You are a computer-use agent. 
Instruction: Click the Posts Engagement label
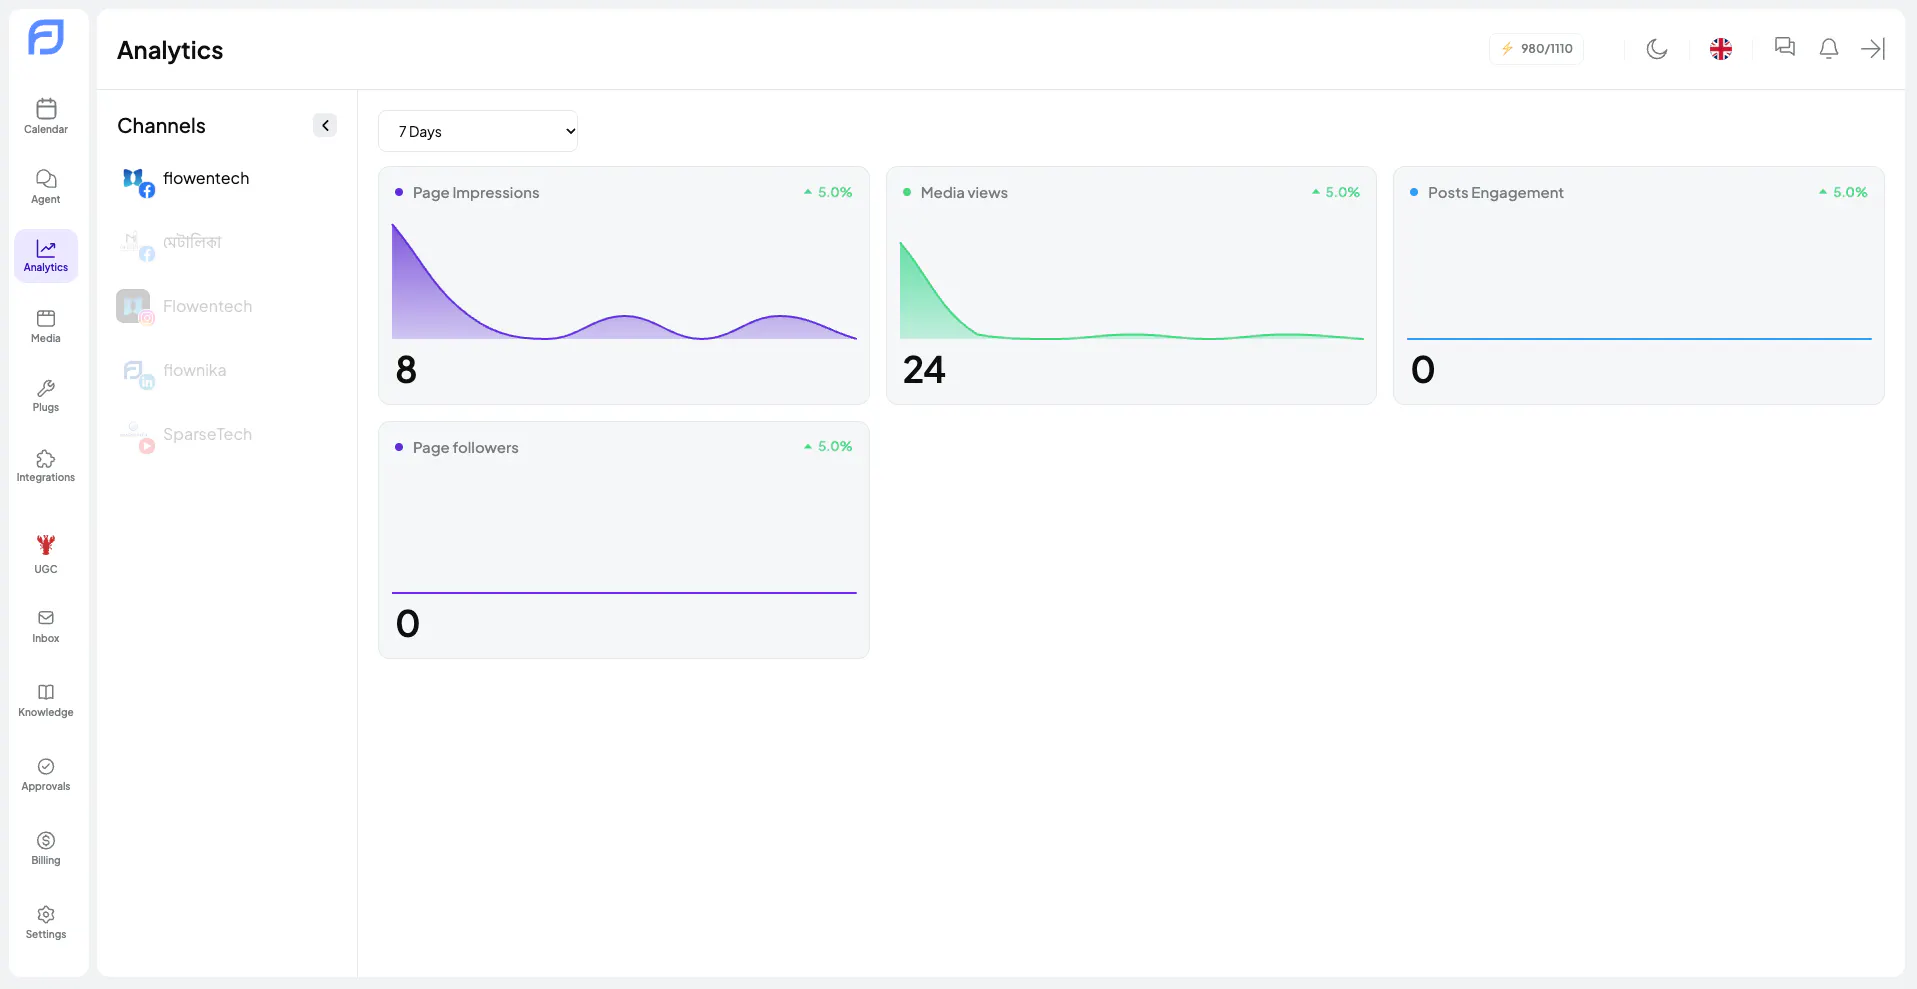(x=1495, y=193)
